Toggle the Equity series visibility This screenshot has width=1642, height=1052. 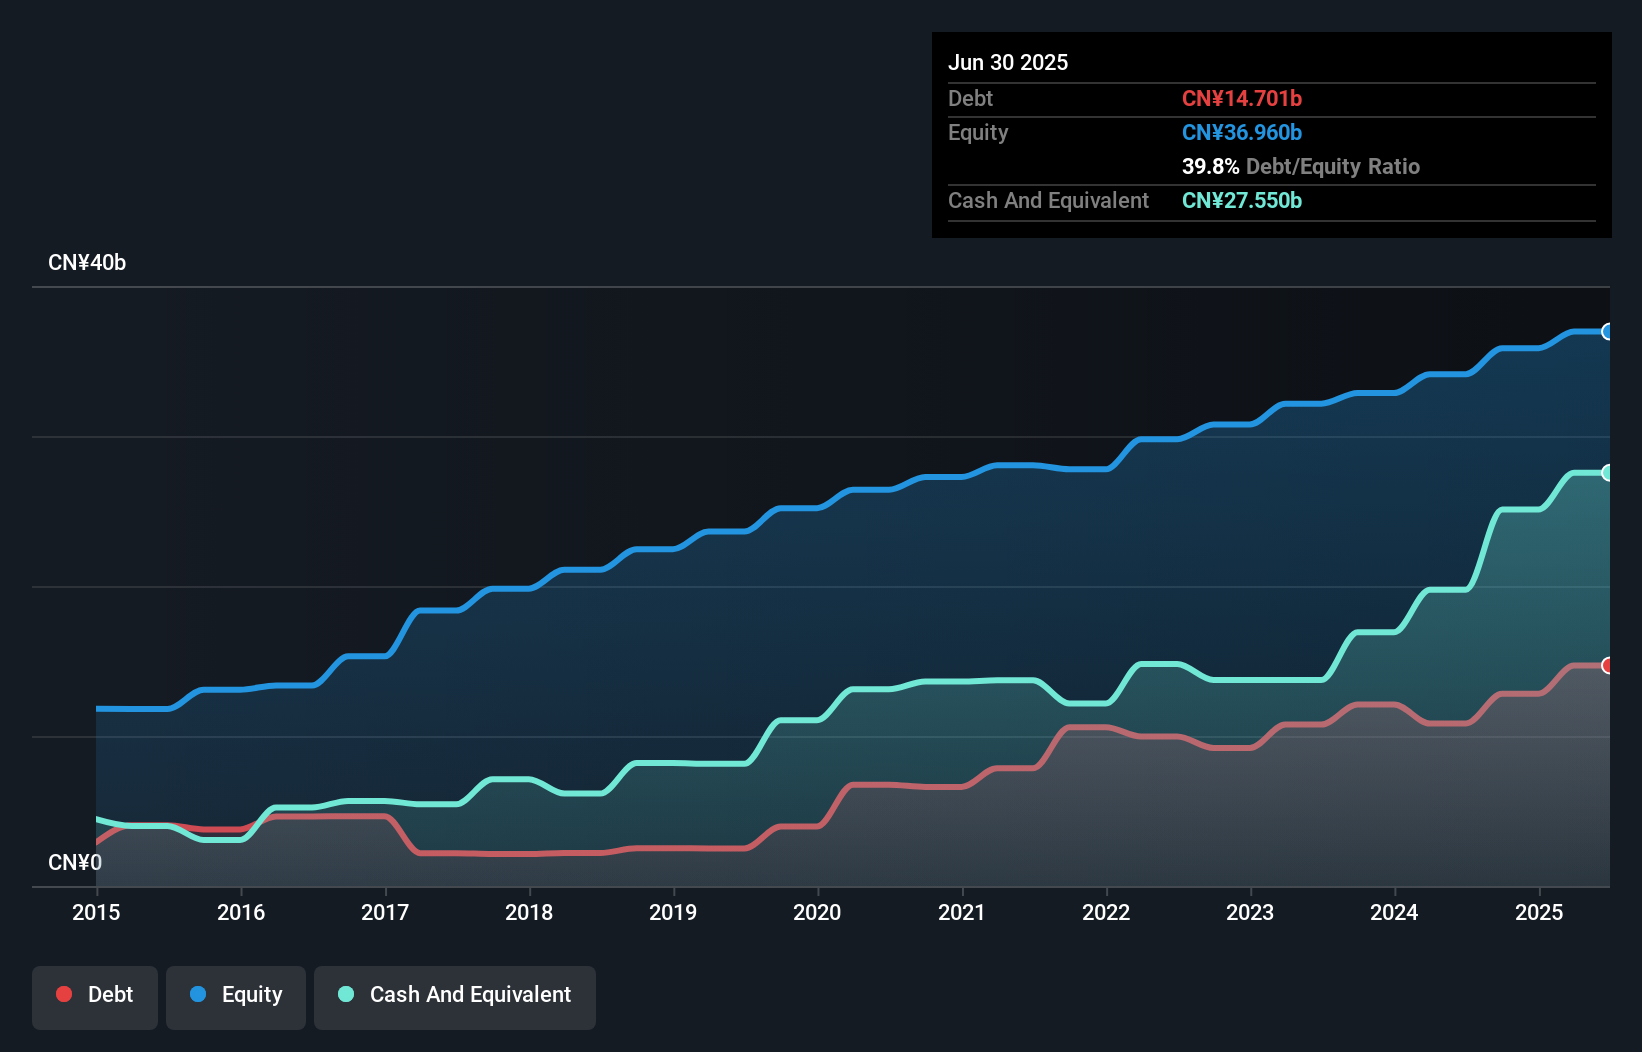[x=235, y=995]
